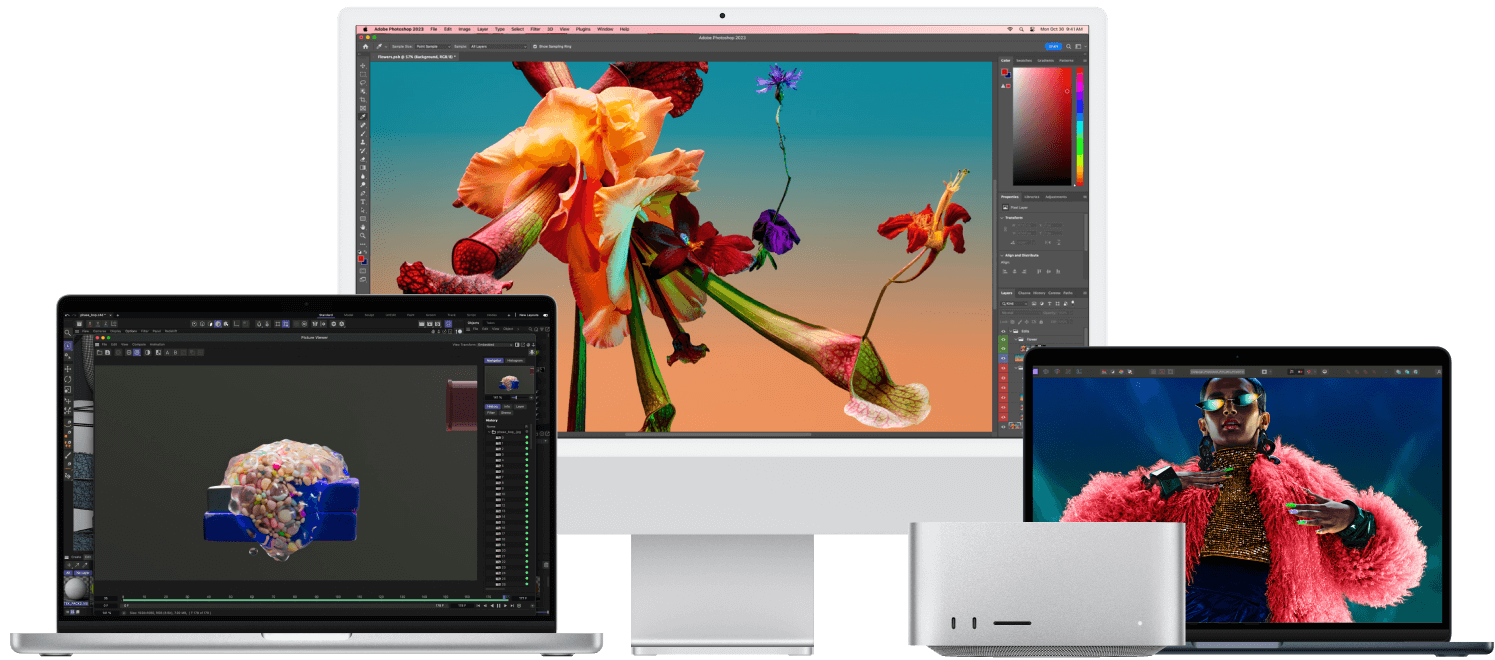The height and width of the screenshot is (660, 1495).
Task: Select the Lasso tool in Photoshop
Action: point(363,83)
